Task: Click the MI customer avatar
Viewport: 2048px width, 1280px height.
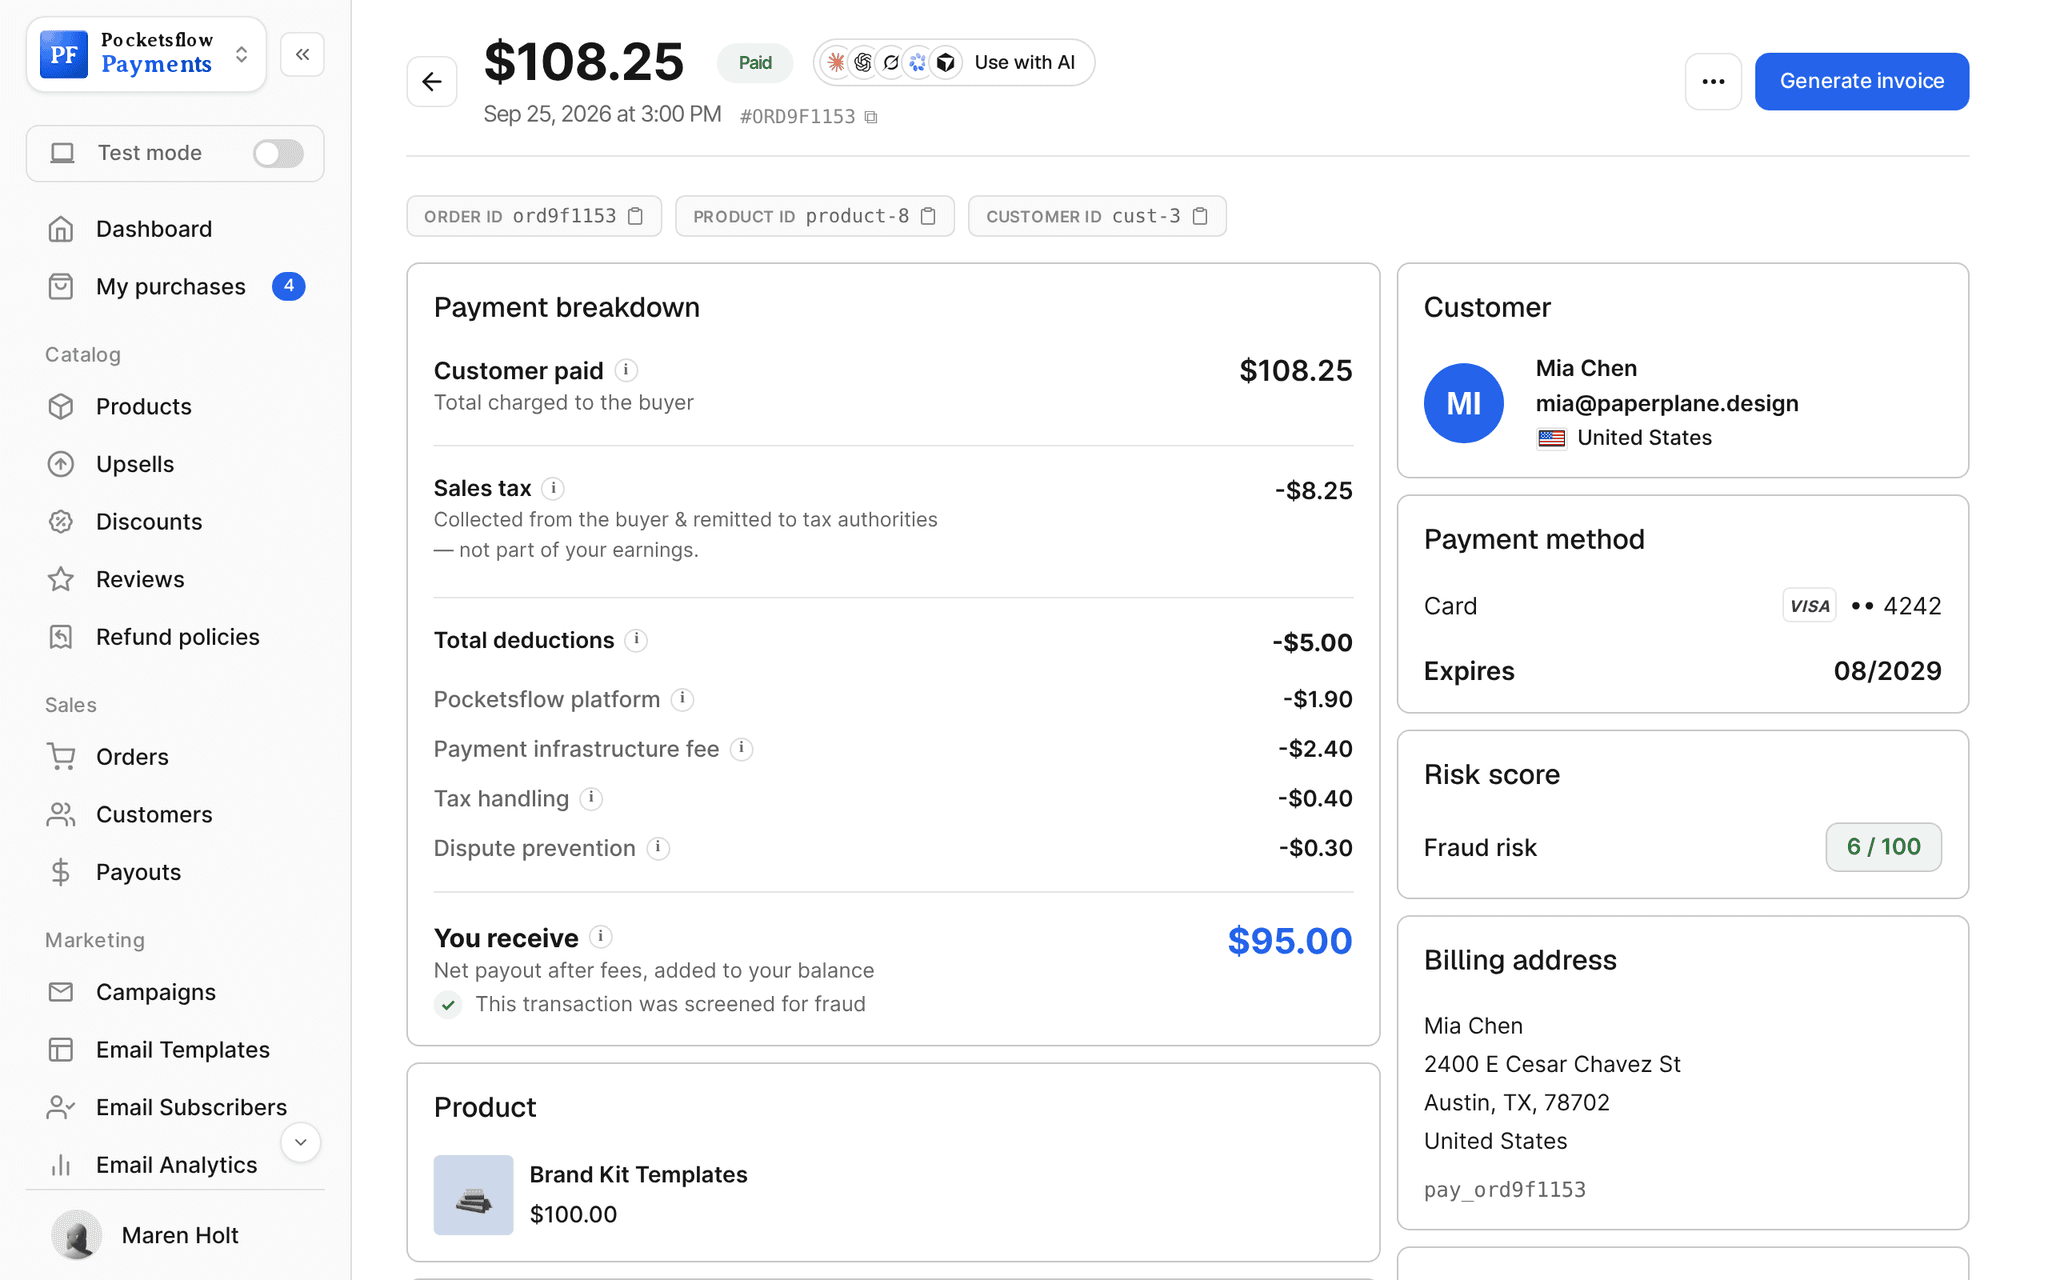Action: [1463, 403]
